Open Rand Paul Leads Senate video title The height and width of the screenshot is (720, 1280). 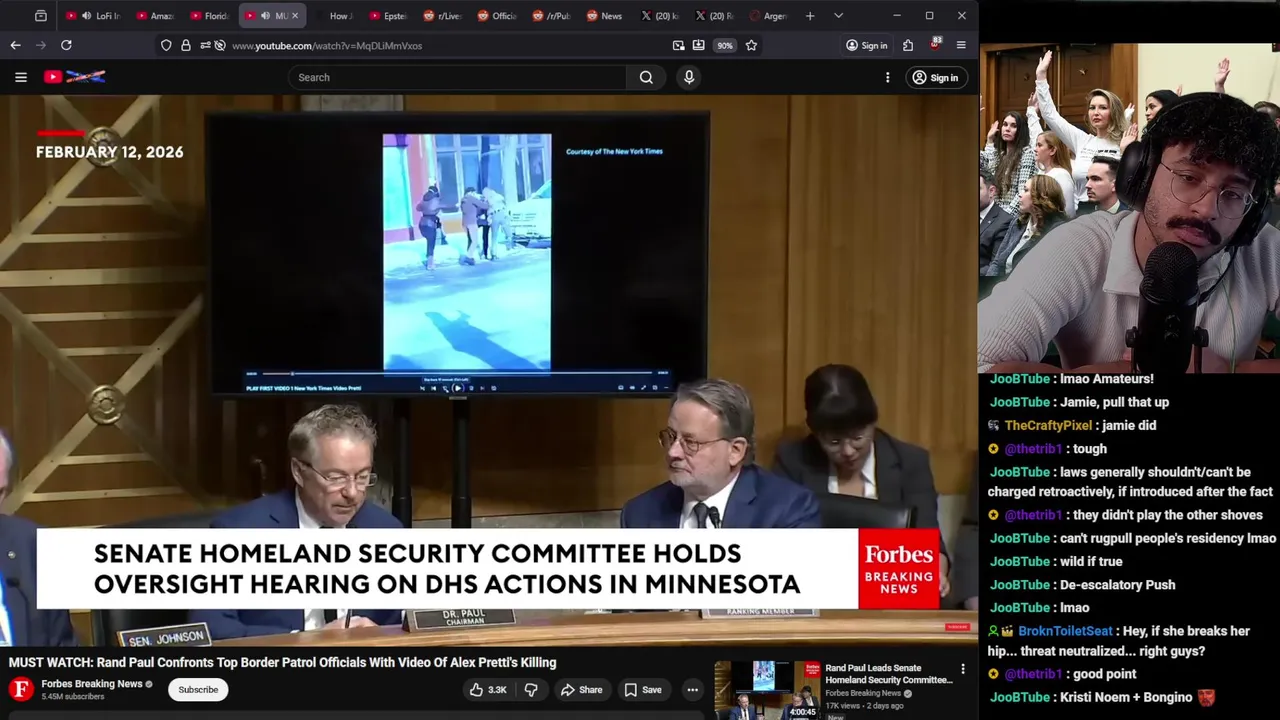click(888, 674)
